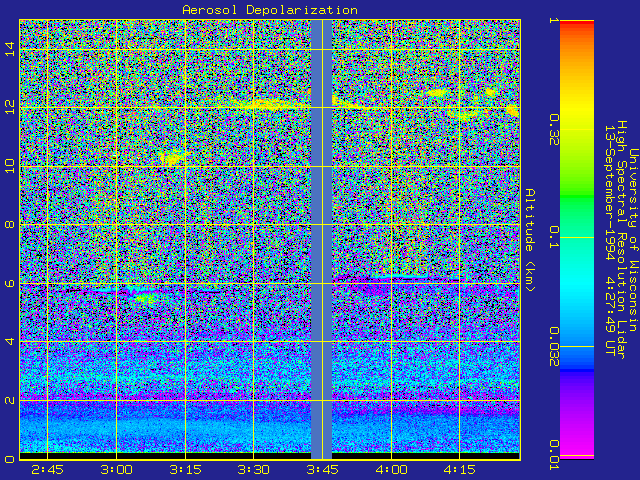Screen dimensions: 640x480
Task: Select the 3:00 time axis label
Action: (116, 470)
